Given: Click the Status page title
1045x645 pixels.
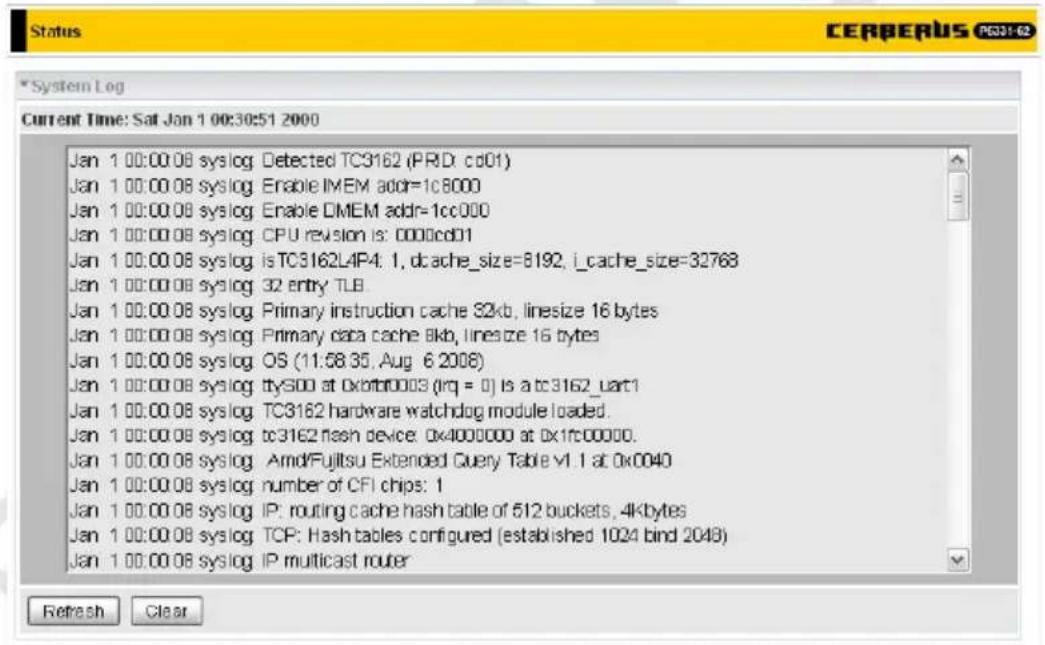Looking at the screenshot, I should click(55, 31).
